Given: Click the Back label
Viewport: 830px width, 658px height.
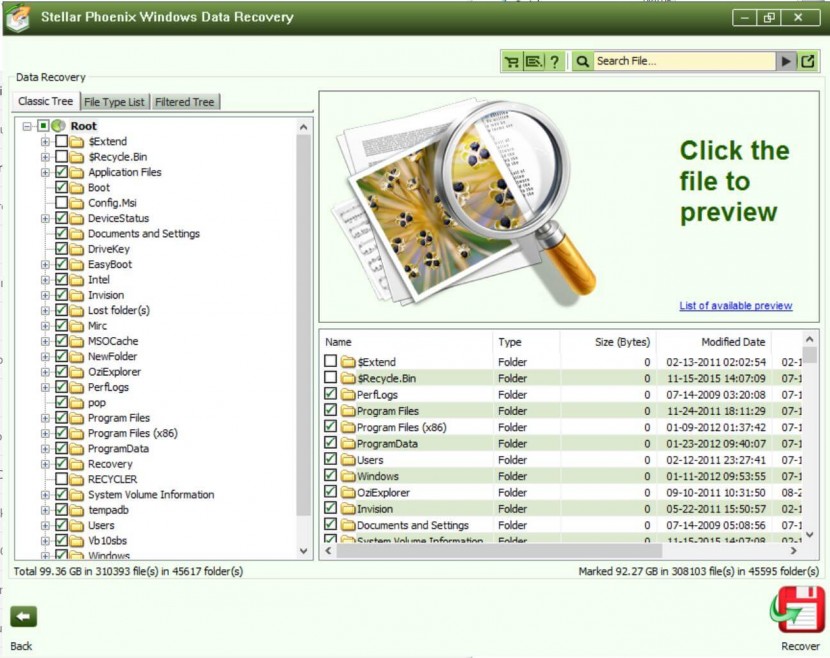Looking at the screenshot, I should 21,646.
